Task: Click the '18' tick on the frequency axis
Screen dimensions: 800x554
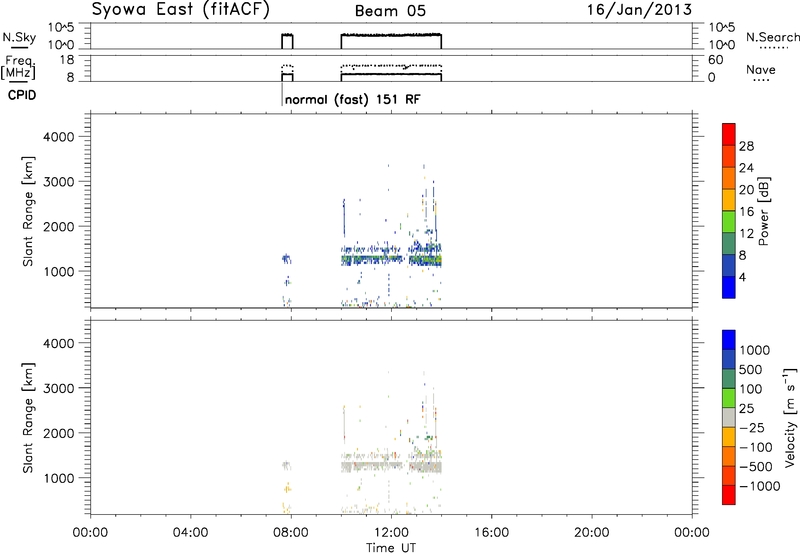Action: tap(67, 60)
